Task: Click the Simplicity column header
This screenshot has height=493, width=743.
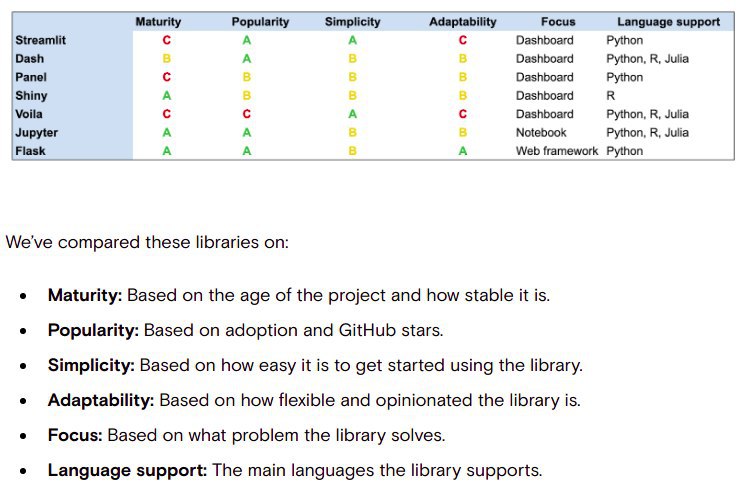Action: coord(353,22)
